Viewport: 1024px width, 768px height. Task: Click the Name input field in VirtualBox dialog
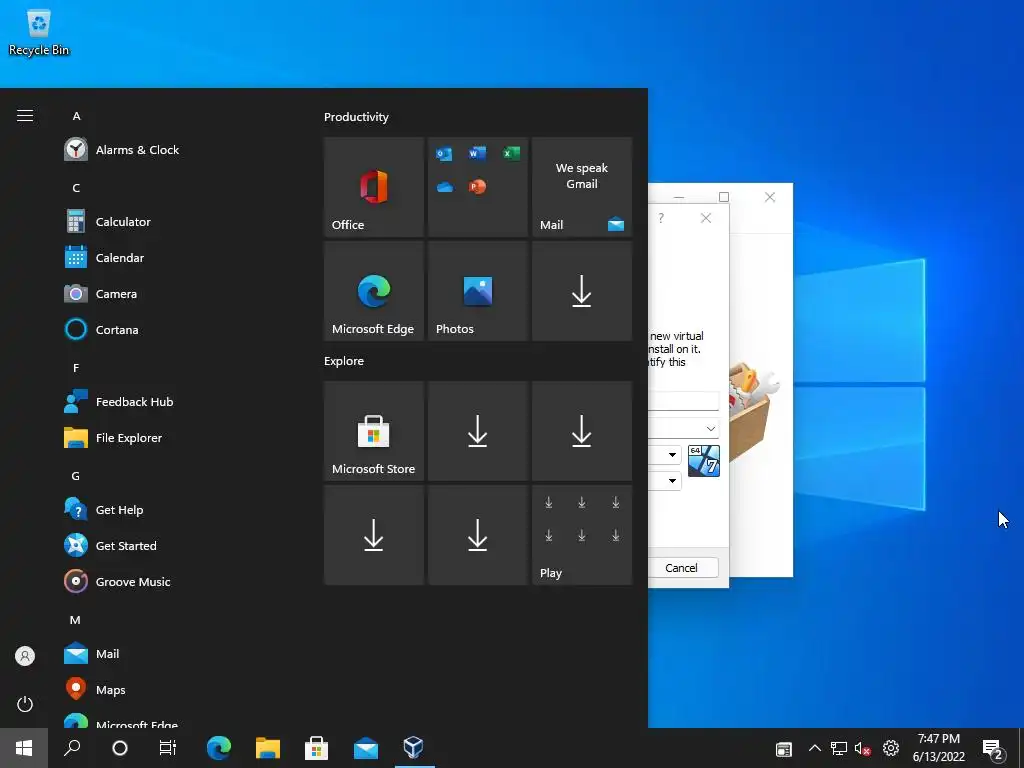point(684,401)
